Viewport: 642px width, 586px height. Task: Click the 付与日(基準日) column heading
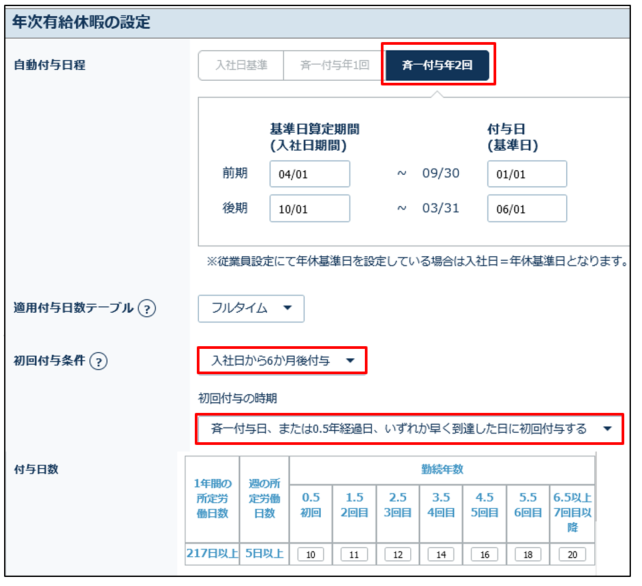pyautogui.click(x=513, y=137)
